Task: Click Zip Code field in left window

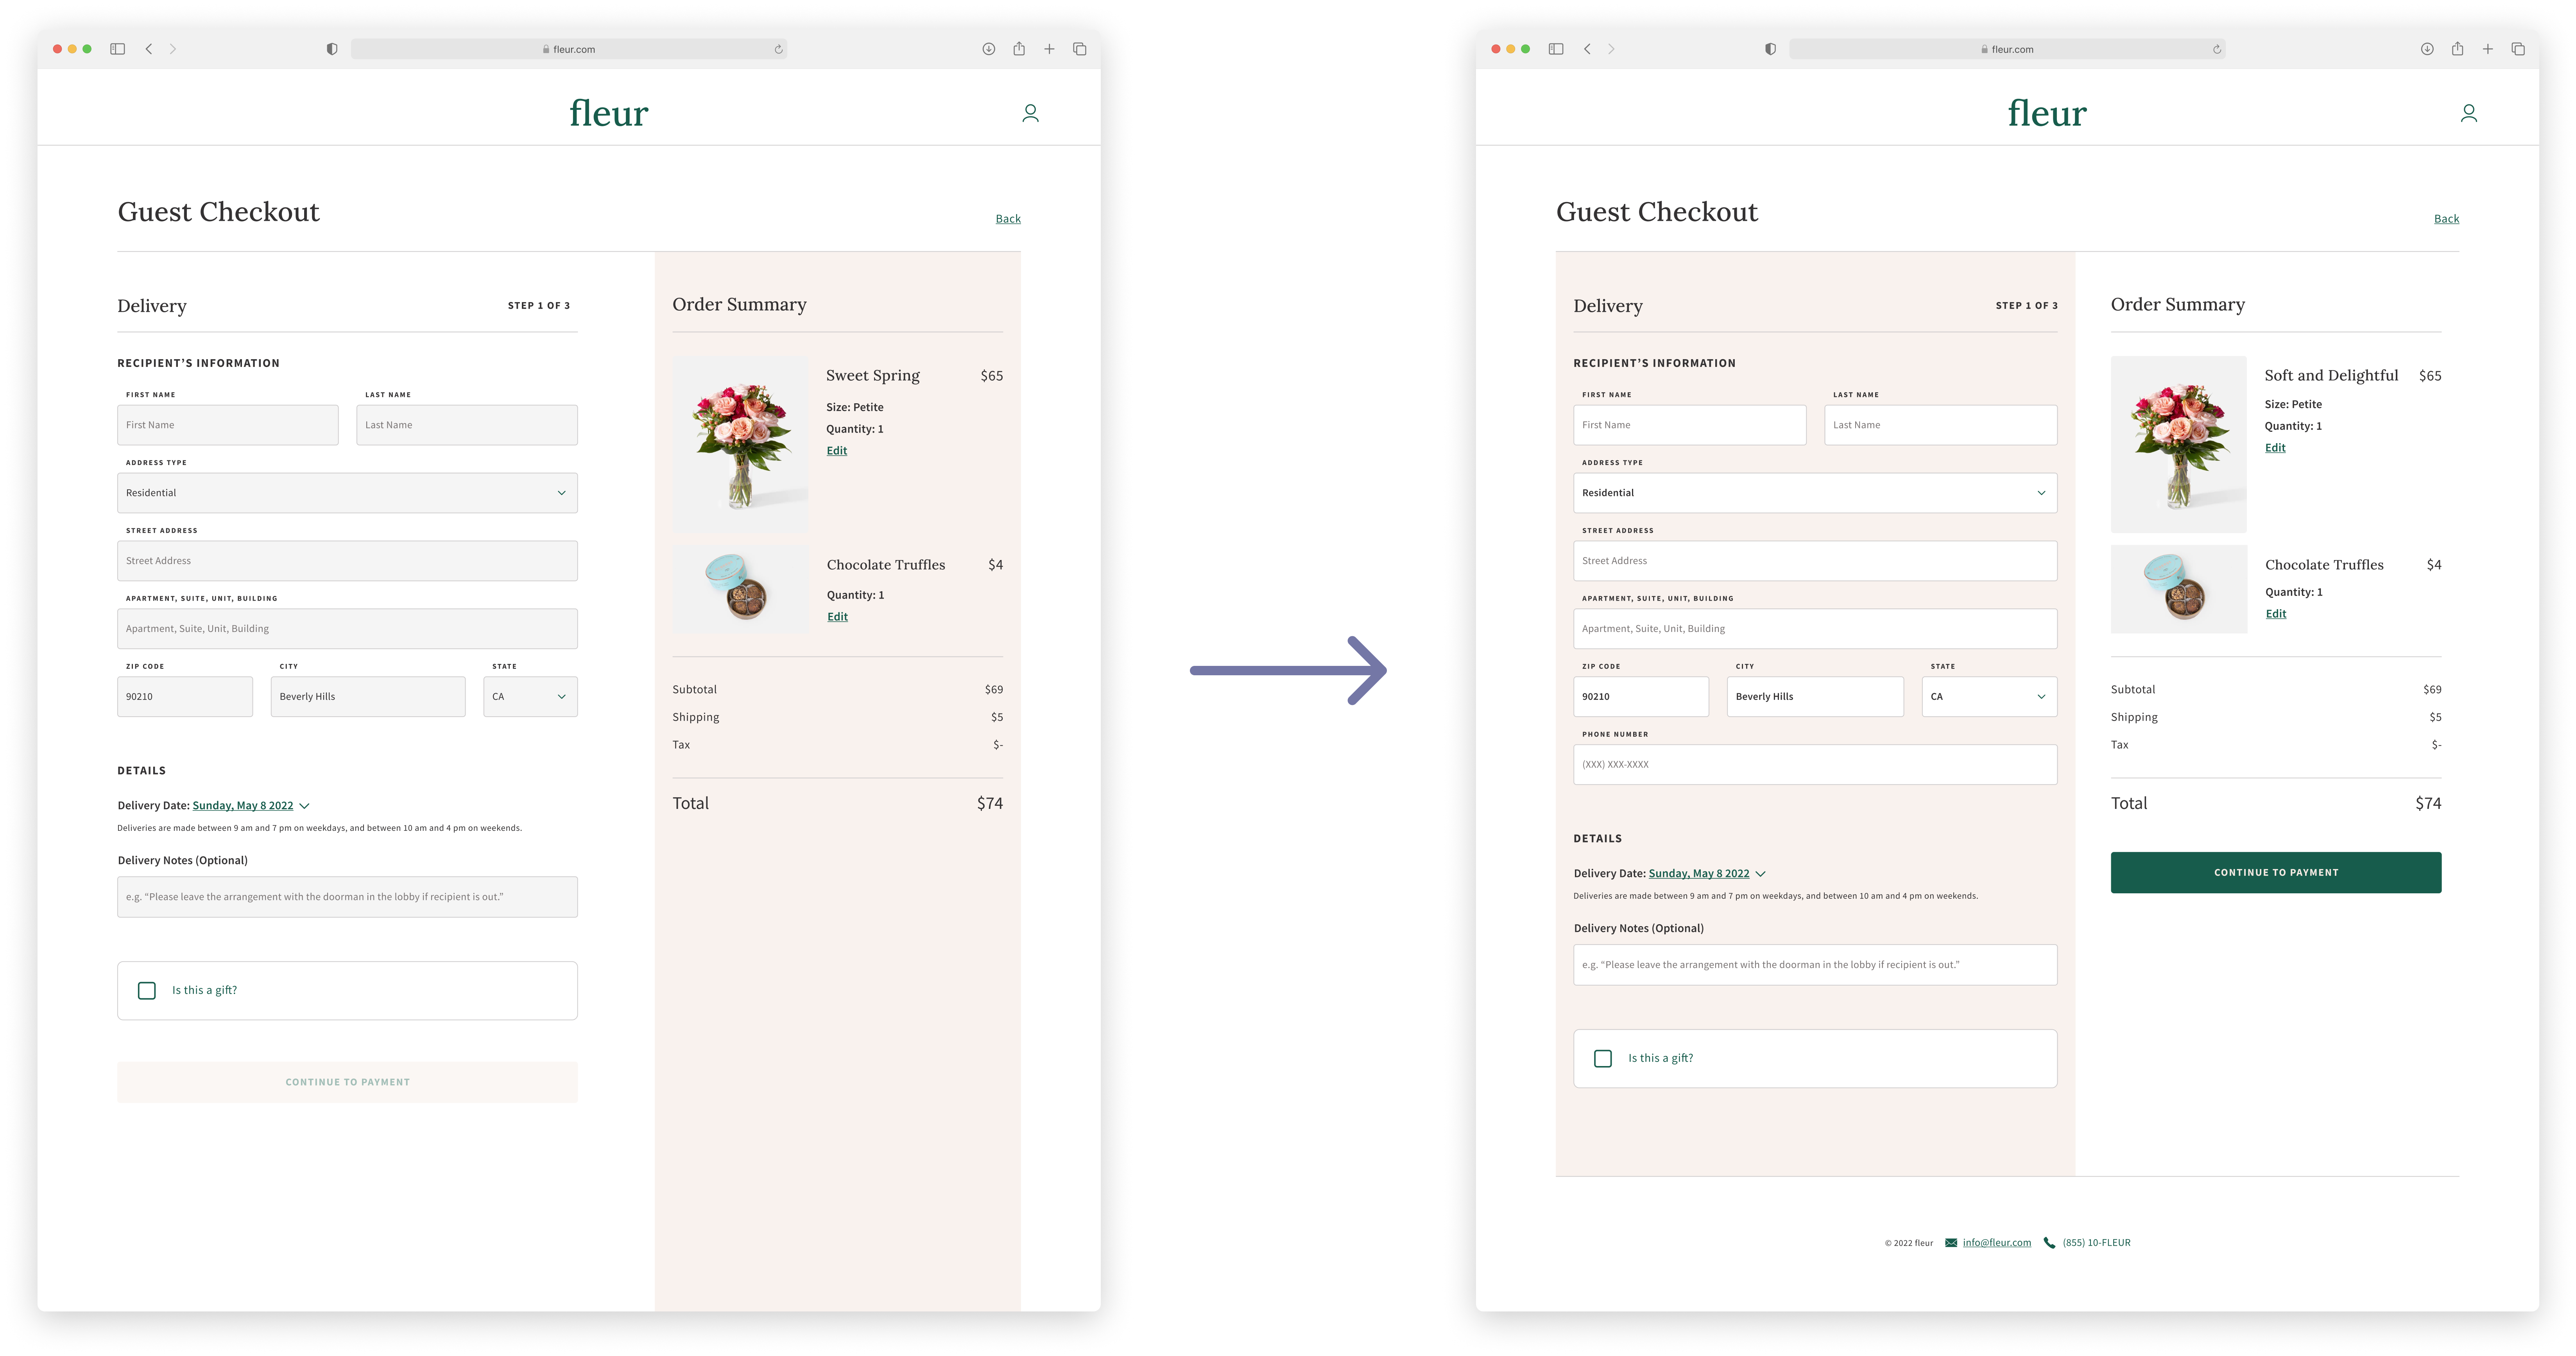Action: pyautogui.click(x=185, y=697)
